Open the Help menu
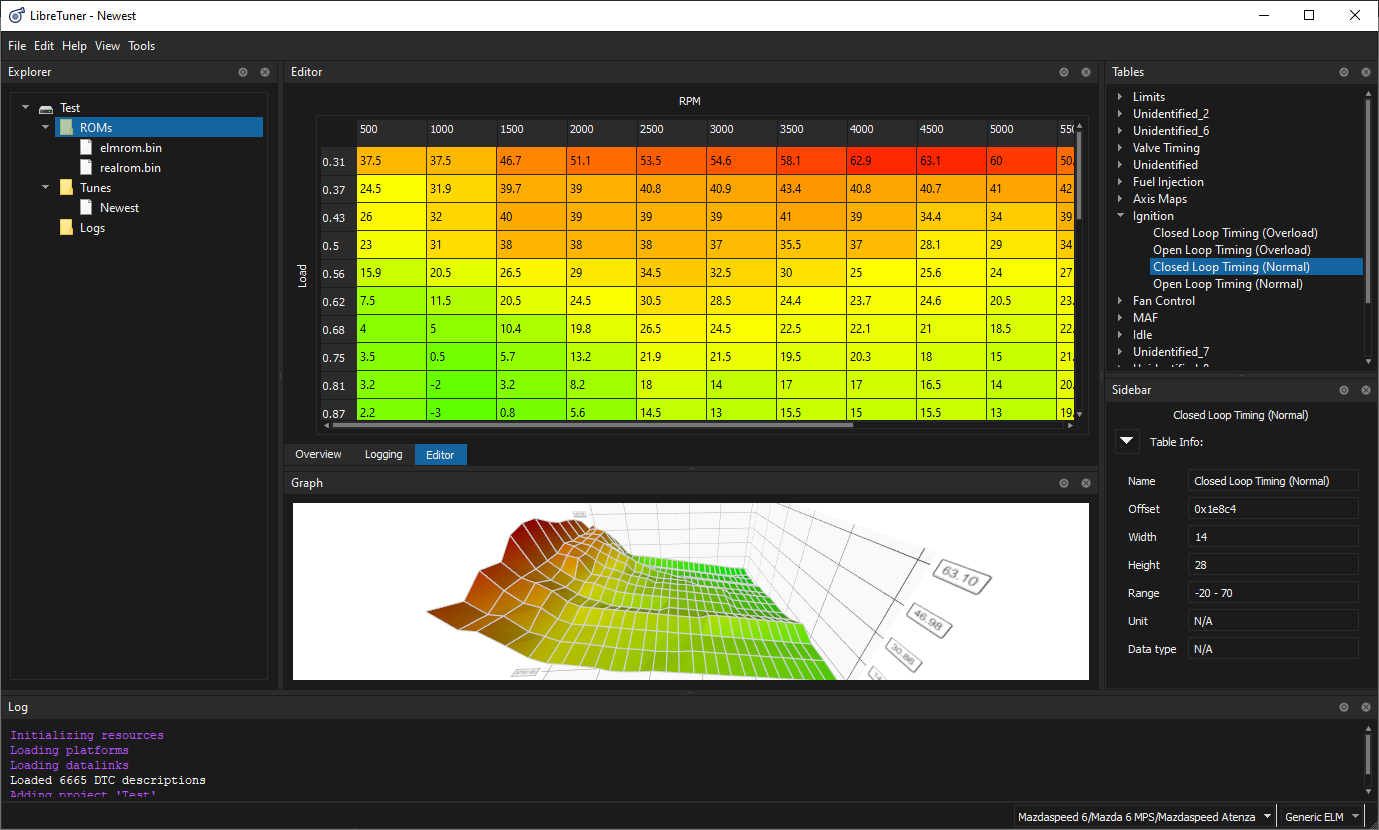 [74, 46]
